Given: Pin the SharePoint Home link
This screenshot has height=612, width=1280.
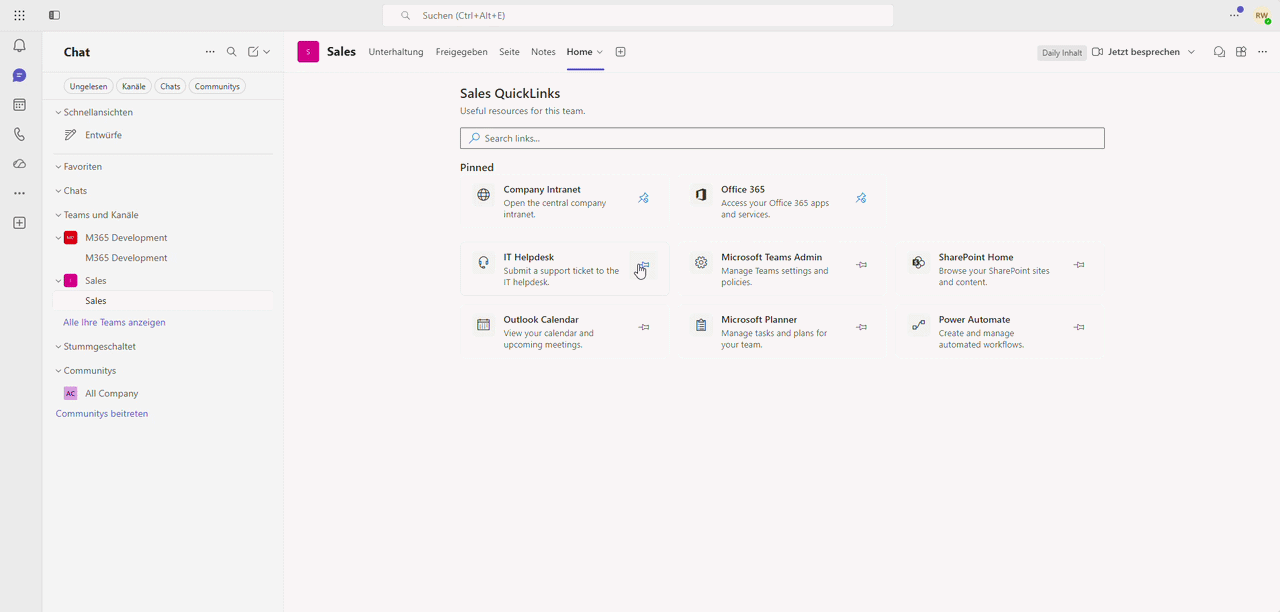Looking at the screenshot, I should 1079,265.
